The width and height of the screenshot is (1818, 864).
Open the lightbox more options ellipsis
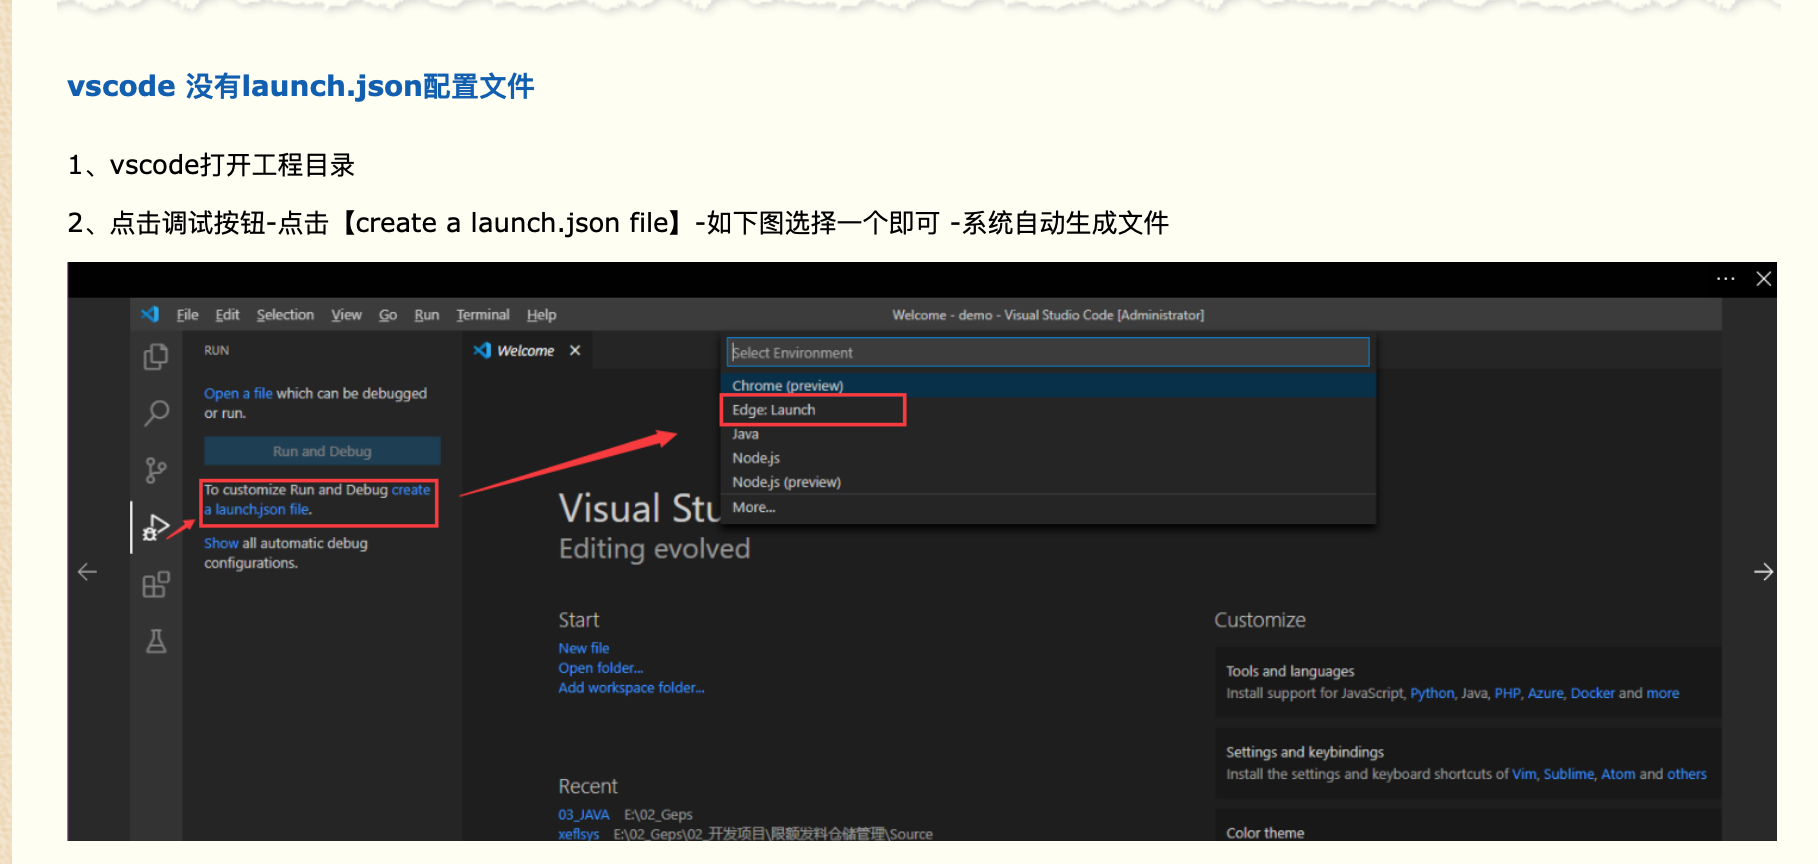(1725, 279)
